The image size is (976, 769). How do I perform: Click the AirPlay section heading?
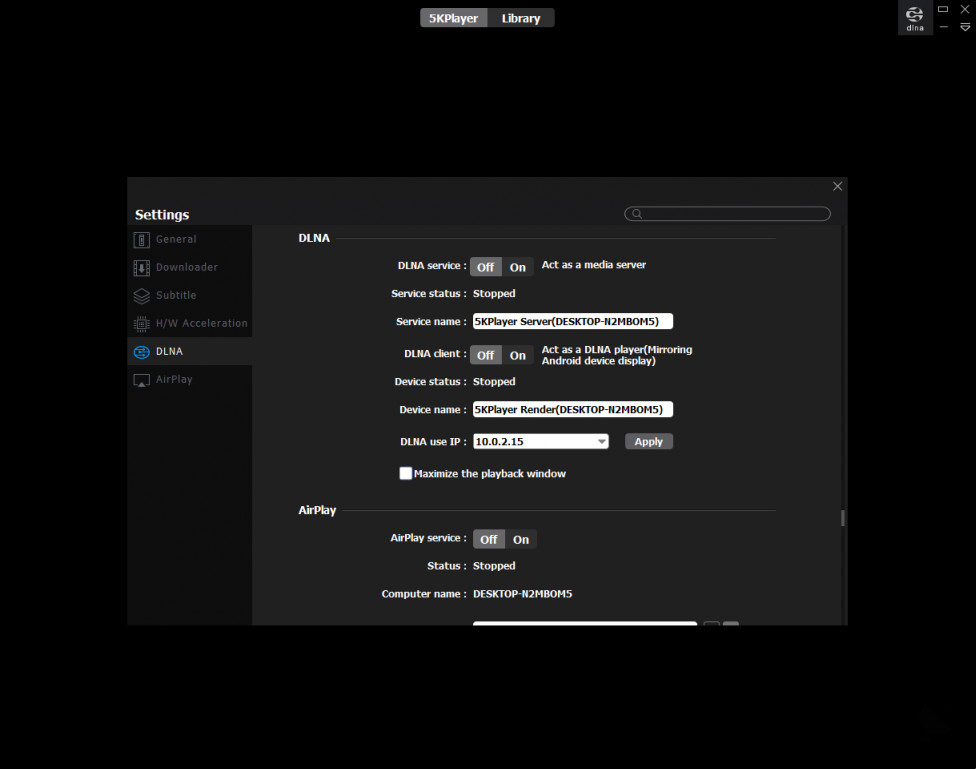point(317,510)
